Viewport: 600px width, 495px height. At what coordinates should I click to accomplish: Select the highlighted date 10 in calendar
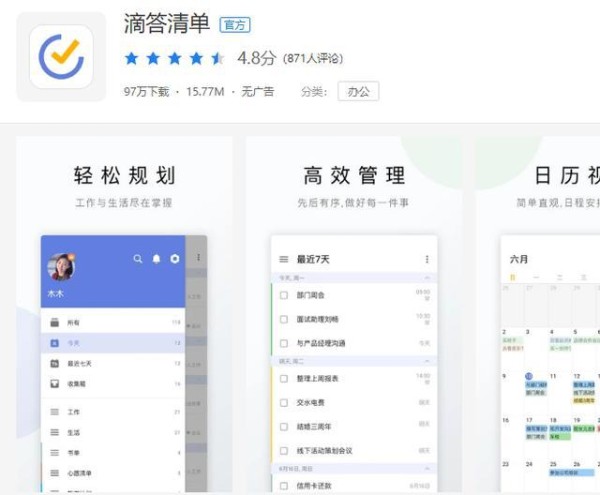[529, 376]
